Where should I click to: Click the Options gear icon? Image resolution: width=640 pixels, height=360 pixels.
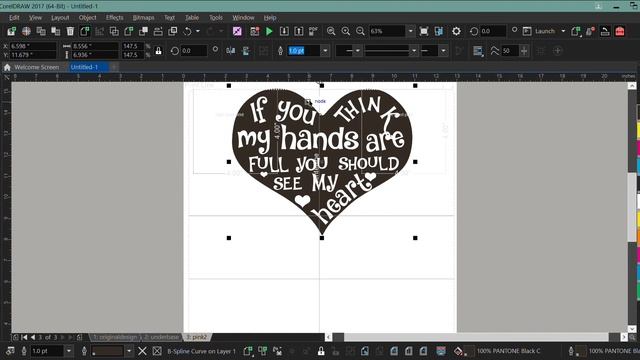coord(456,31)
